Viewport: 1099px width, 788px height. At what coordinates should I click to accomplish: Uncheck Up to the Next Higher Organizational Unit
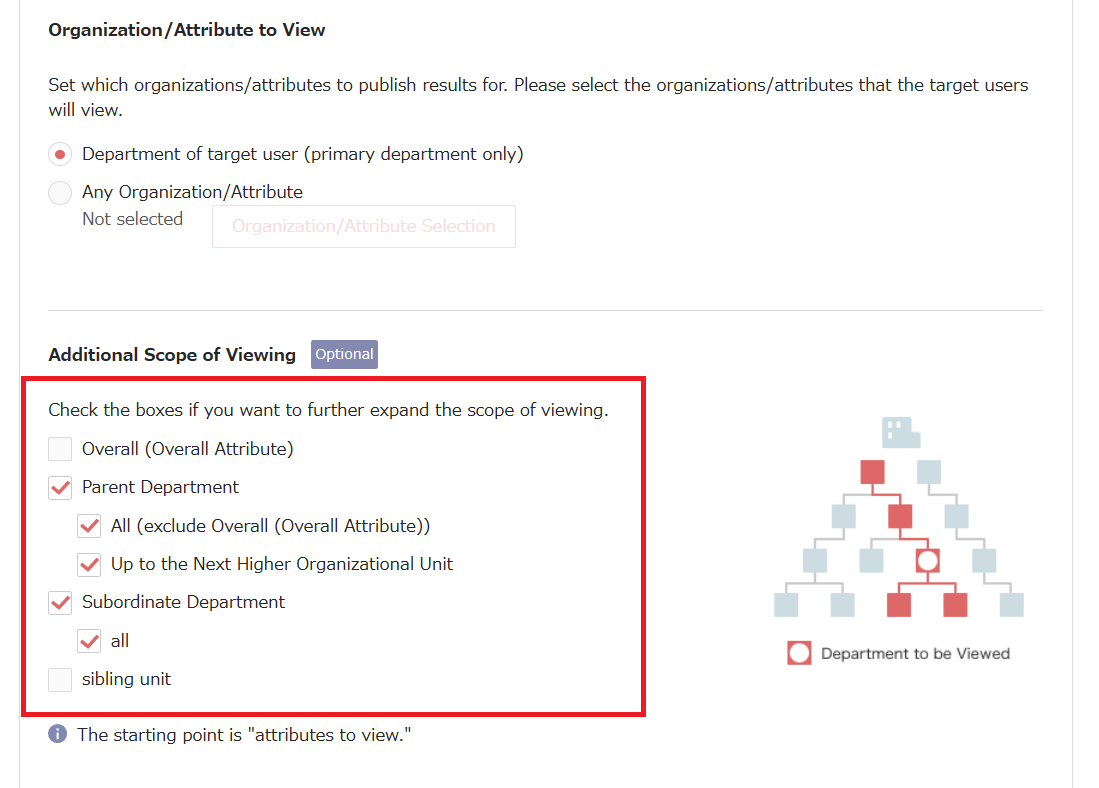click(x=90, y=564)
